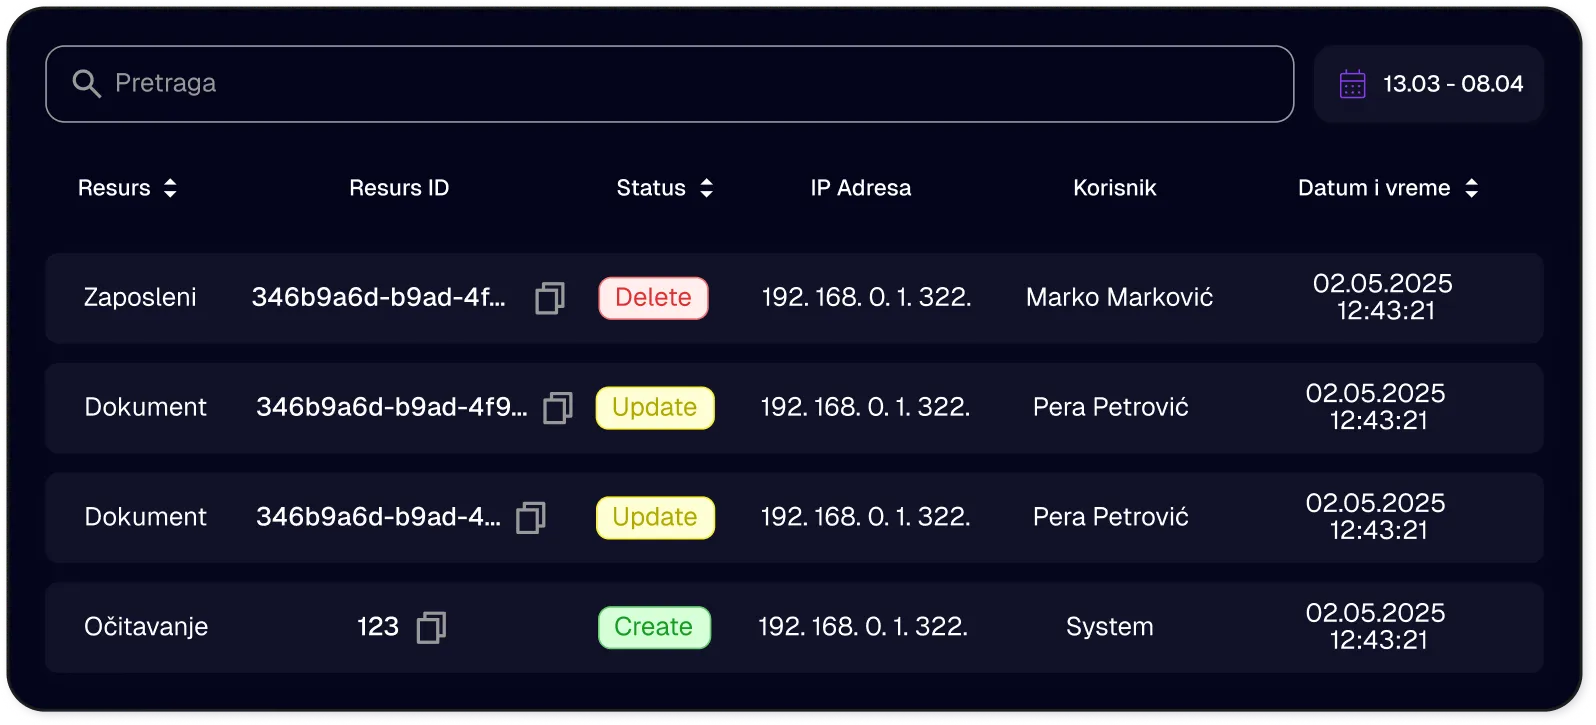
Task: Click the green Create status badge
Action: tap(653, 628)
